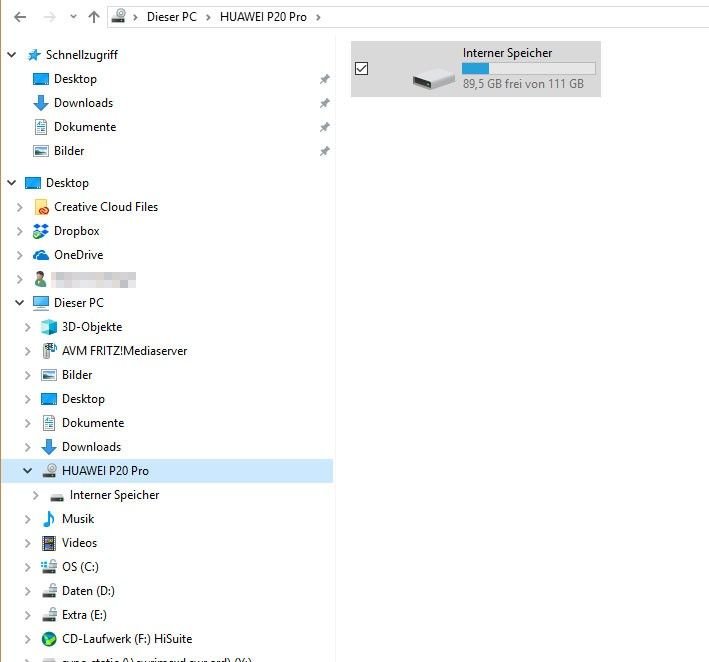The height and width of the screenshot is (662, 709).
Task: Click the Creative Cloud Files folder icon
Action: (x=41, y=207)
